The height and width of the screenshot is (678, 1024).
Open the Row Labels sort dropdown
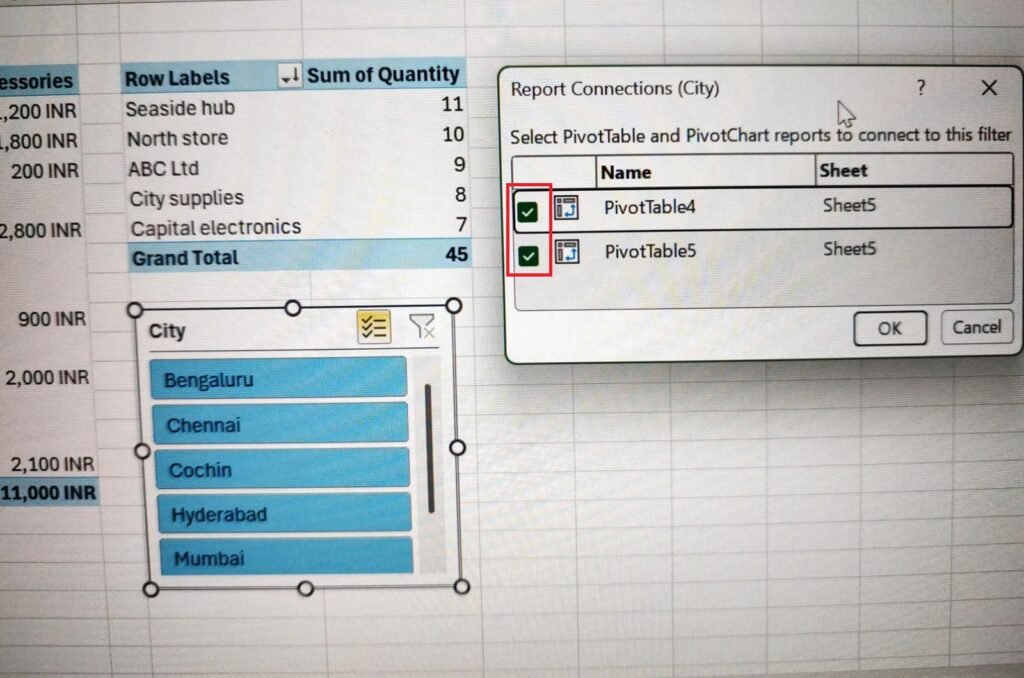click(x=290, y=76)
